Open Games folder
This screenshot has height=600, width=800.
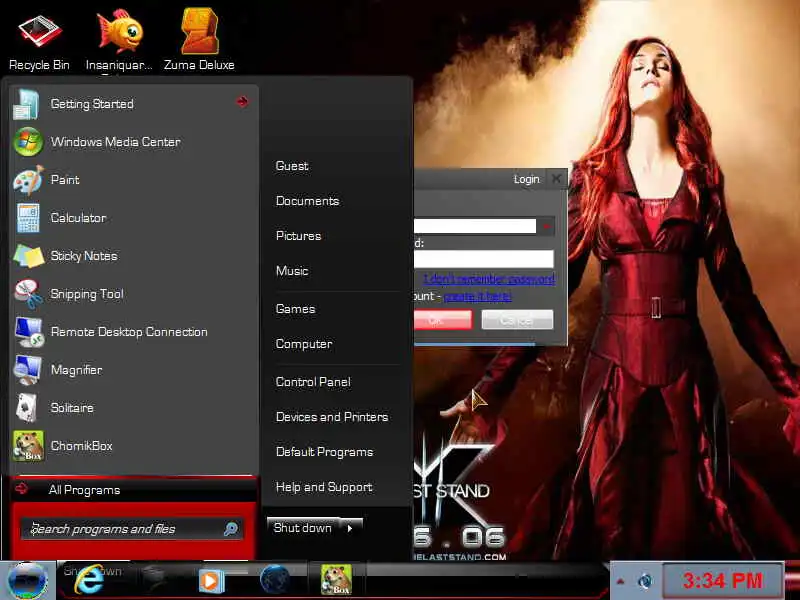295,309
